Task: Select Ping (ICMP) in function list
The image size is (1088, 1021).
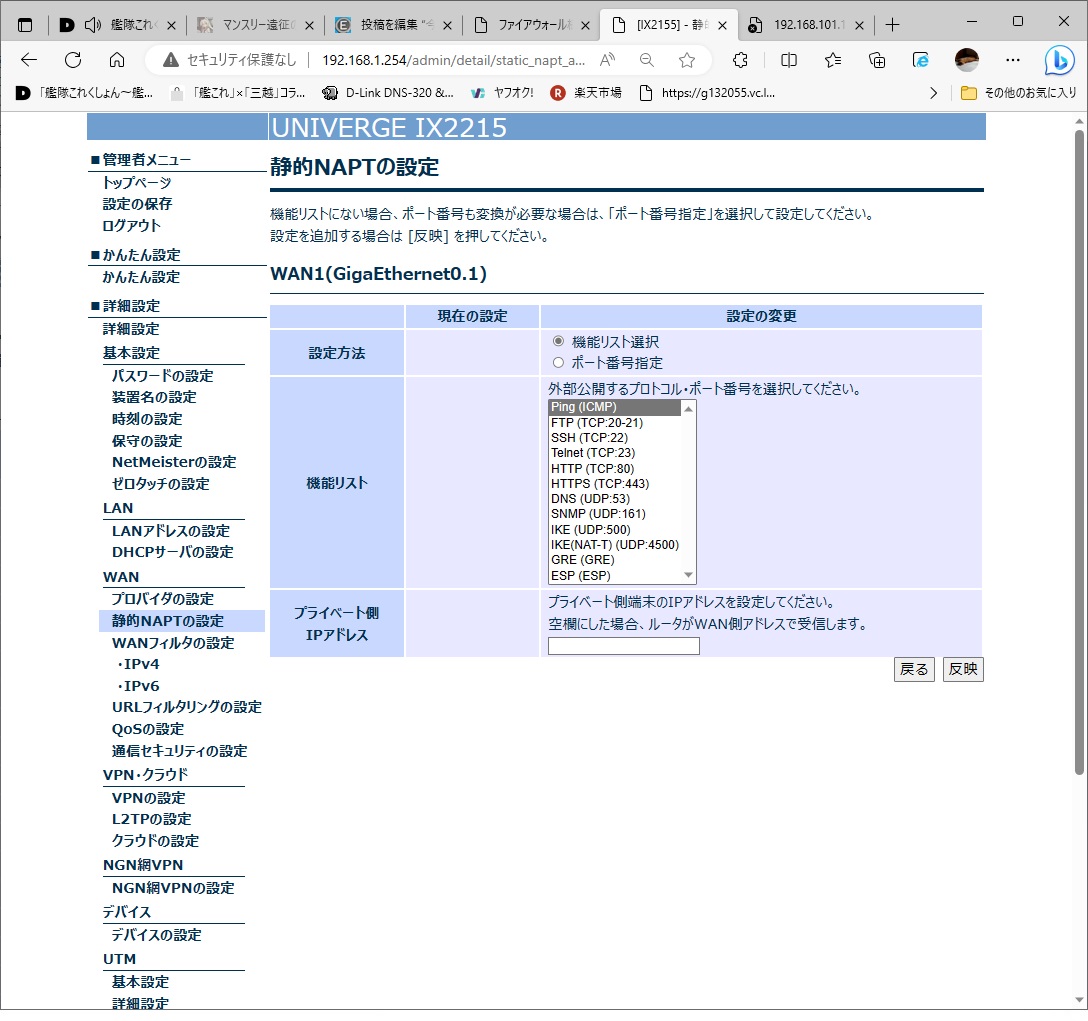Action: pyautogui.click(x=615, y=407)
